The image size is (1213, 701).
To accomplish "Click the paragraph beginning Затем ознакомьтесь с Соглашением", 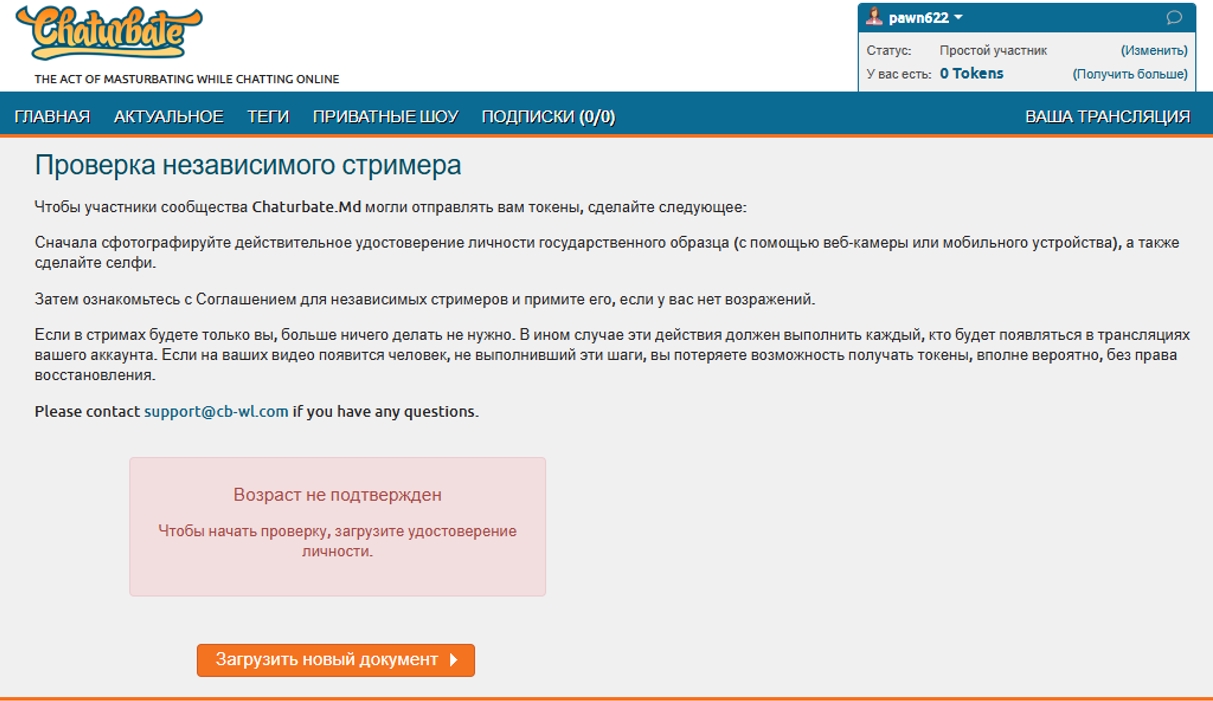I will pos(425,299).
